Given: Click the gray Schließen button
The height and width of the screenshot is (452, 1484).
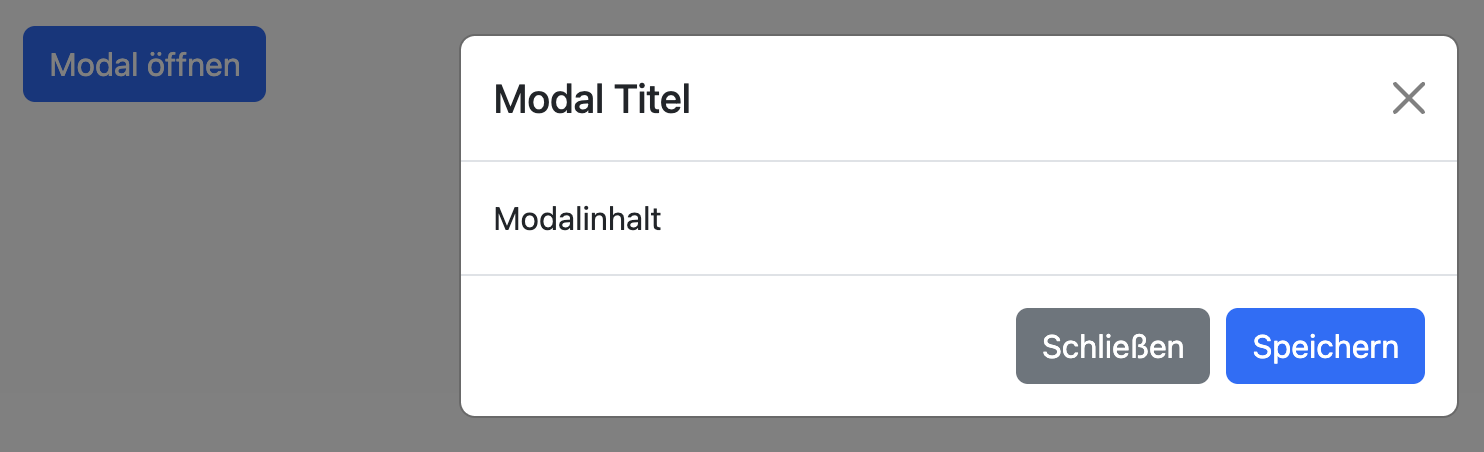Looking at the screenshot, I should pos(1112,346).
